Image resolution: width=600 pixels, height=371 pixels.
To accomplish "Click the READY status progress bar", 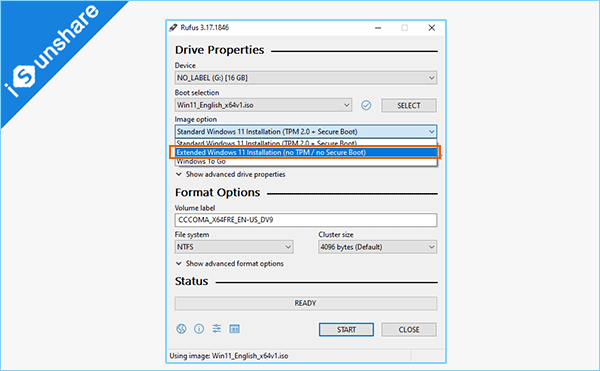I will click(x=306, y=303).
